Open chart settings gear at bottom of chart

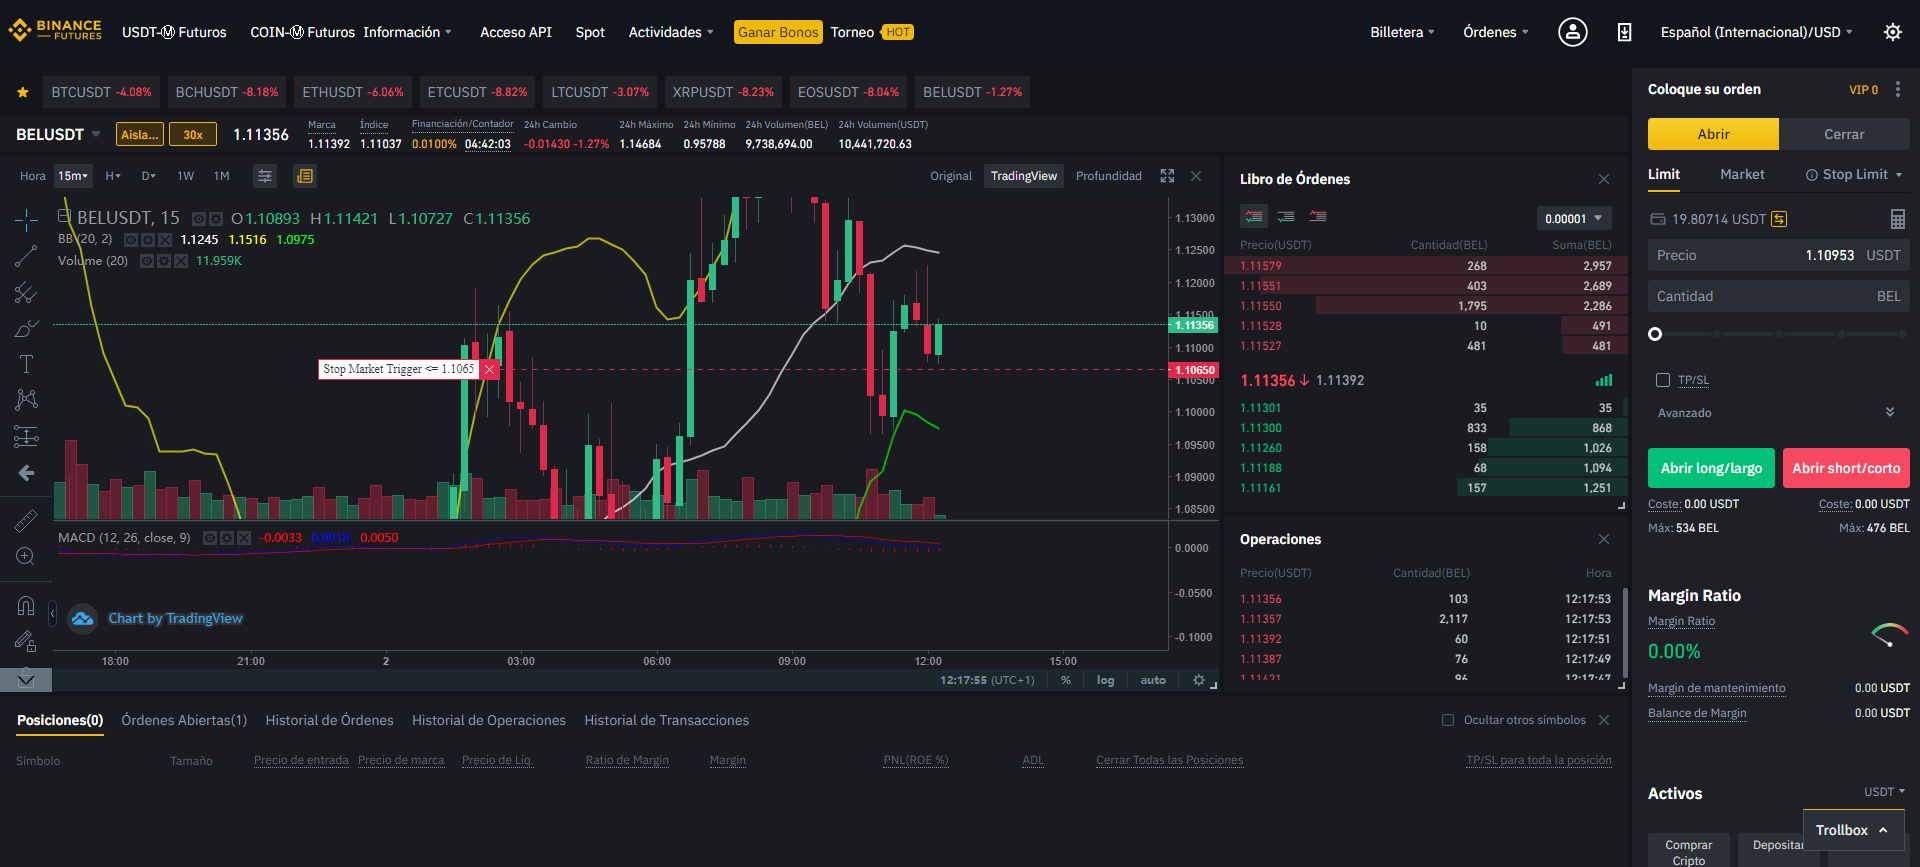(x=1198, y=680)
